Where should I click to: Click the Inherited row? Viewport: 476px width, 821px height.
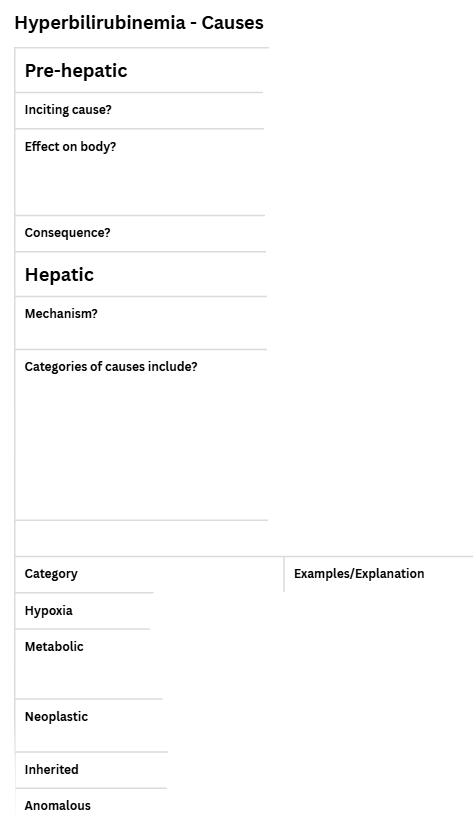pos(91,770)
